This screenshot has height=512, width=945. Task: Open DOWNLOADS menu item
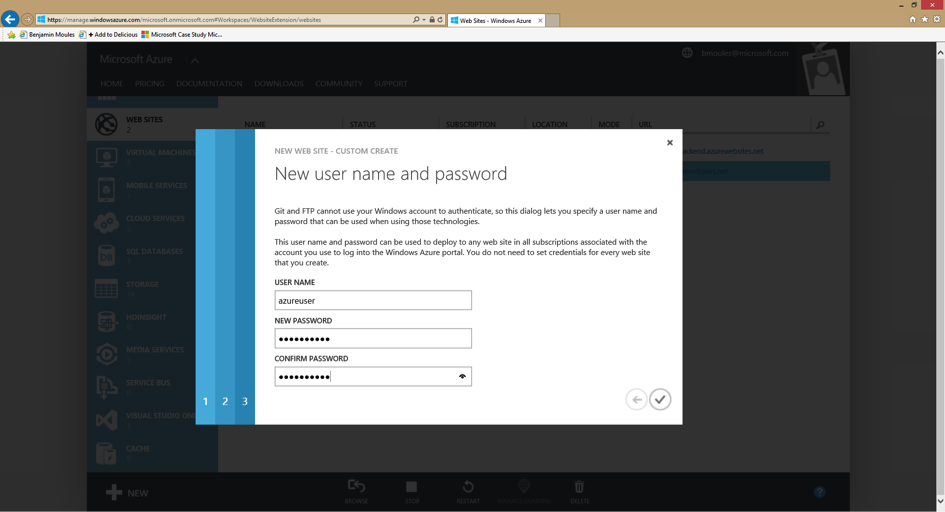click(278, 84)
